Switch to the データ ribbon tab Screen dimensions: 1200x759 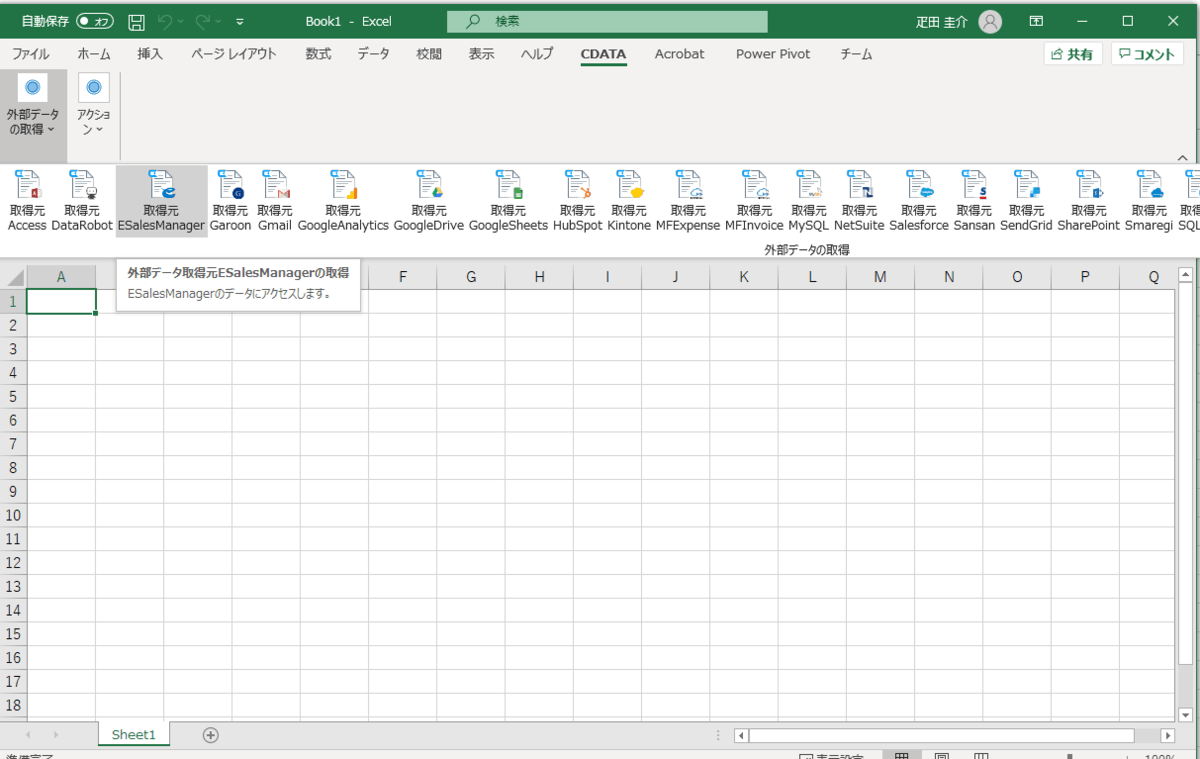(373, 54)
